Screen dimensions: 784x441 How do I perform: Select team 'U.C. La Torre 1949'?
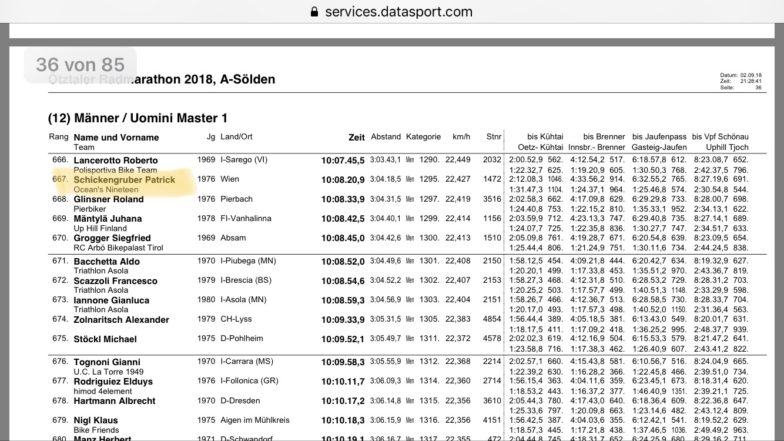pyautogui.click(x=108, y=372)
